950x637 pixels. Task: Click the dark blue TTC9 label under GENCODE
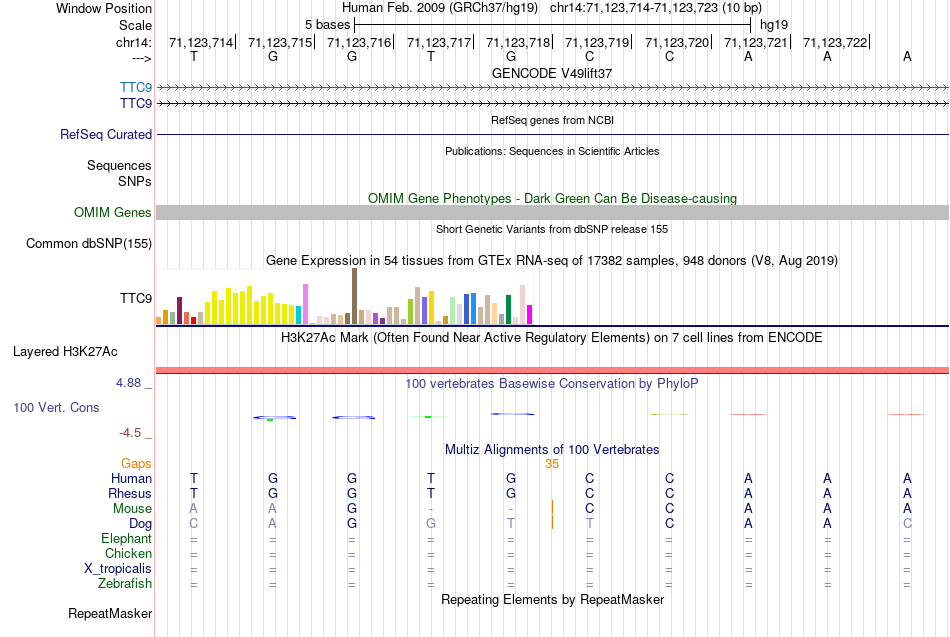[x=136, y=103]
